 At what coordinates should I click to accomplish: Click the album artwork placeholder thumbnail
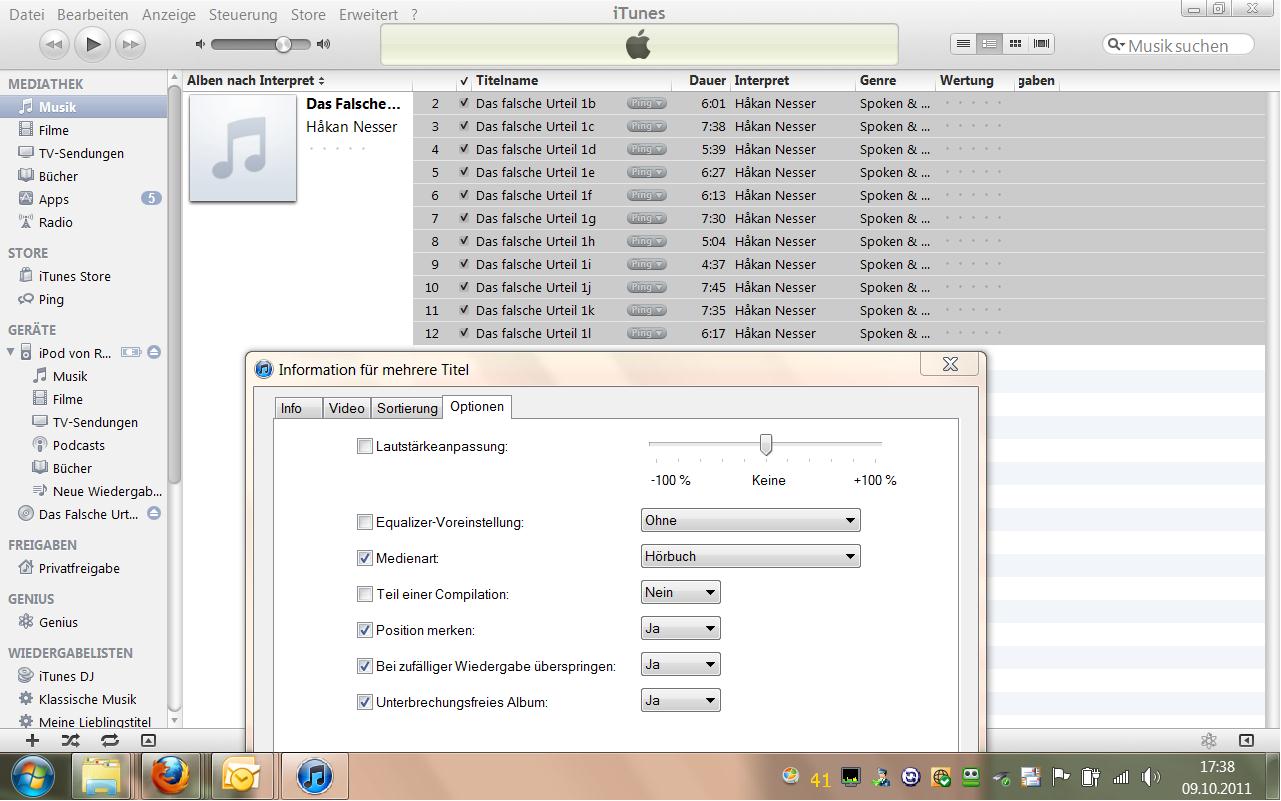243,147
